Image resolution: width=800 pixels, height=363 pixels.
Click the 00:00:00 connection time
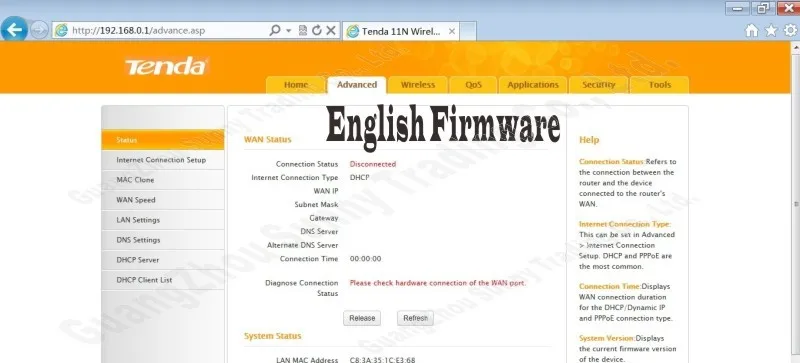click(x=365, y=259)
